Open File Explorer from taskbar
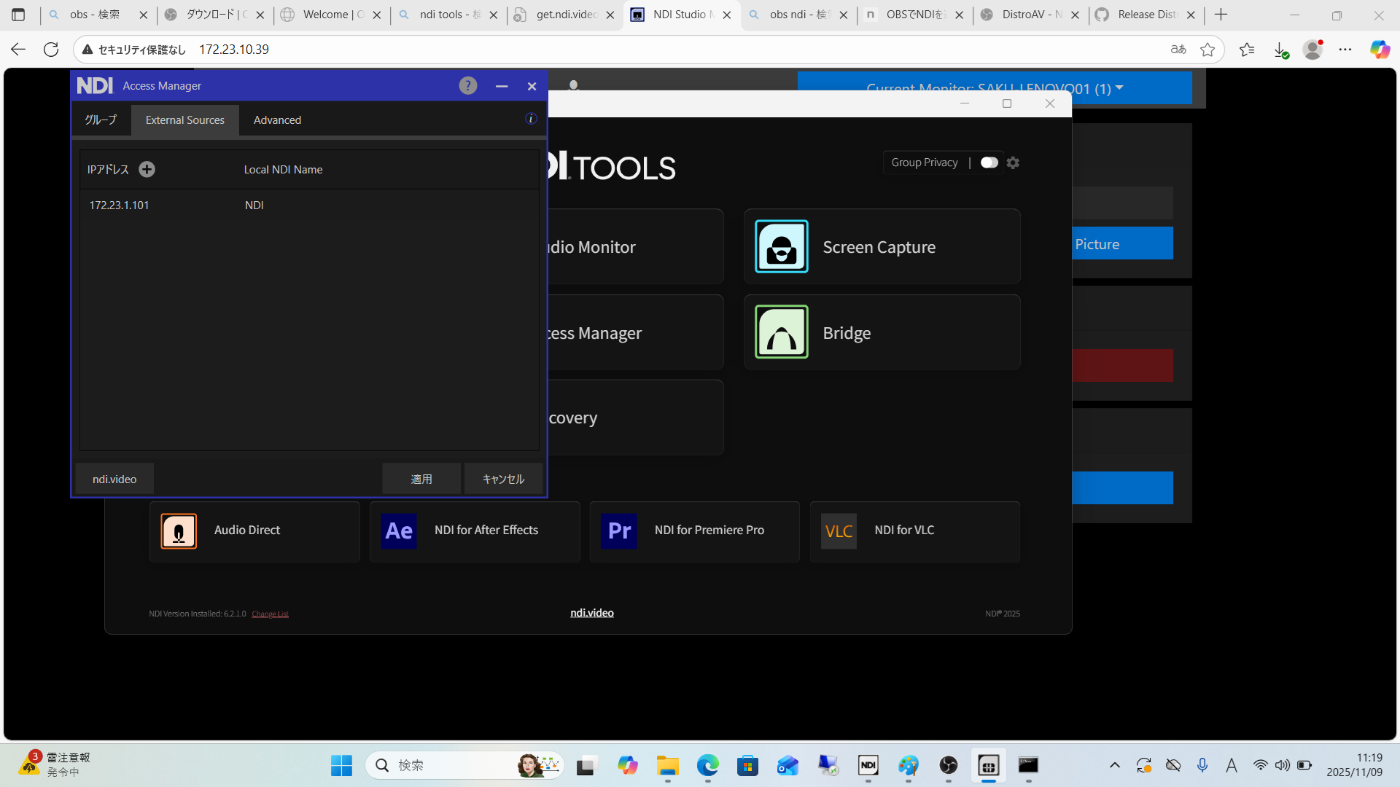Screen dimensions: 1400x787 (667, 765)
